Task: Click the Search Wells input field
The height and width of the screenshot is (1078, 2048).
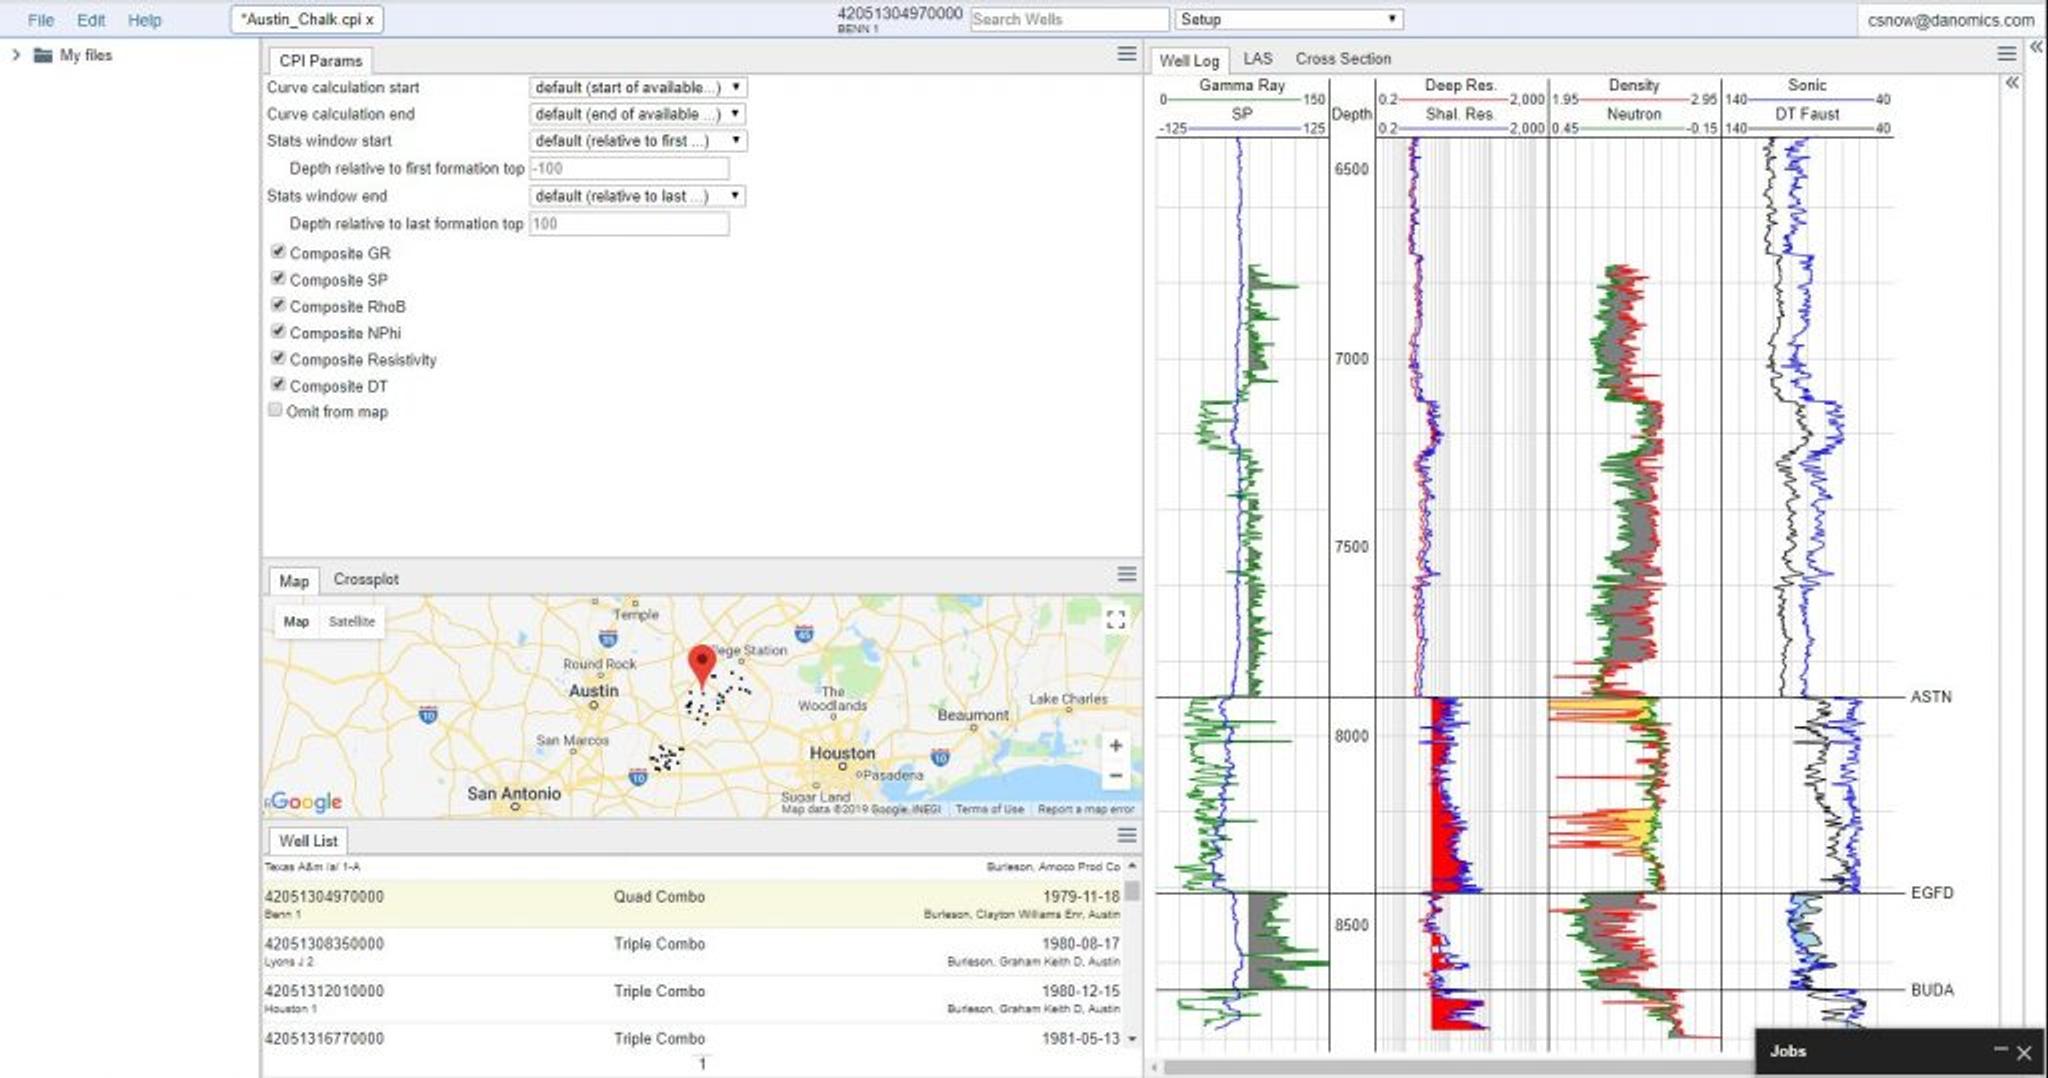Action: [1068, 19]
